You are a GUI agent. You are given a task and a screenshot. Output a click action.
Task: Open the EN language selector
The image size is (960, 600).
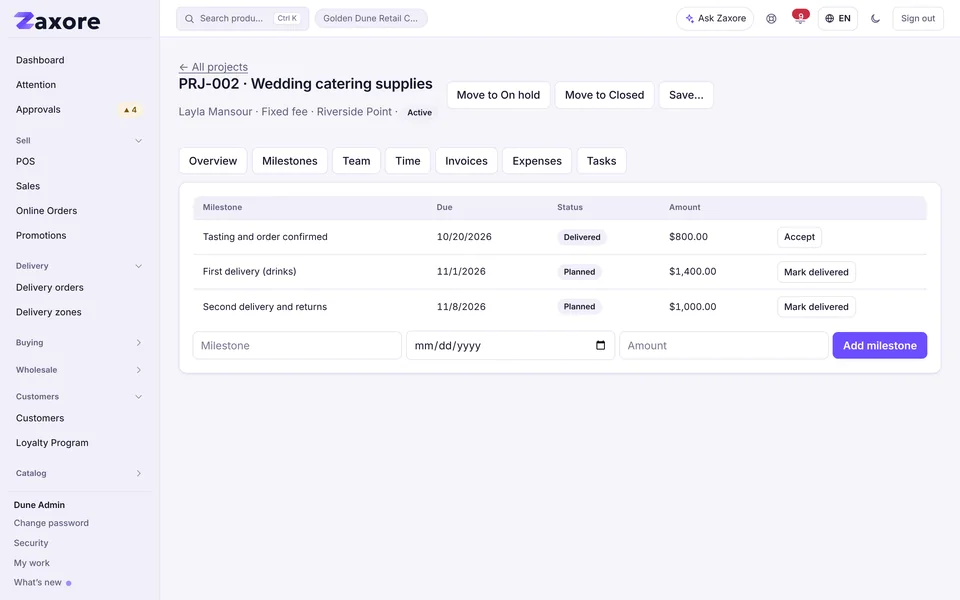click(838, 18)
